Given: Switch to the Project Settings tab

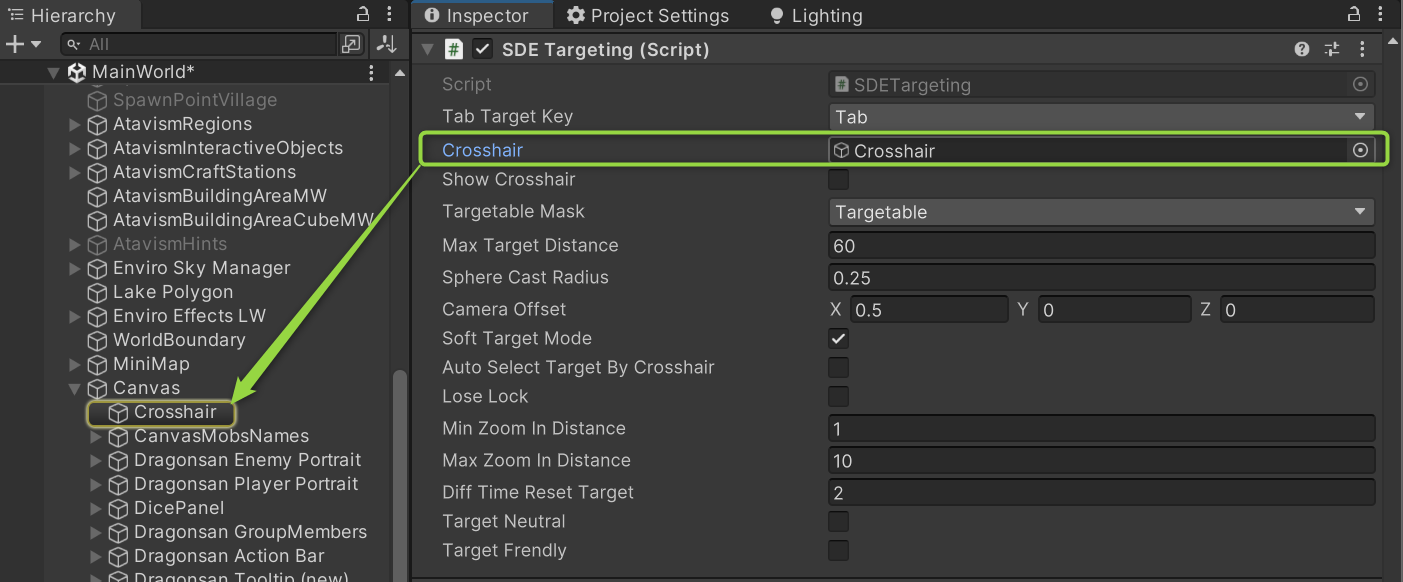Looking at the screenshot, I should (x=648, y=16).
